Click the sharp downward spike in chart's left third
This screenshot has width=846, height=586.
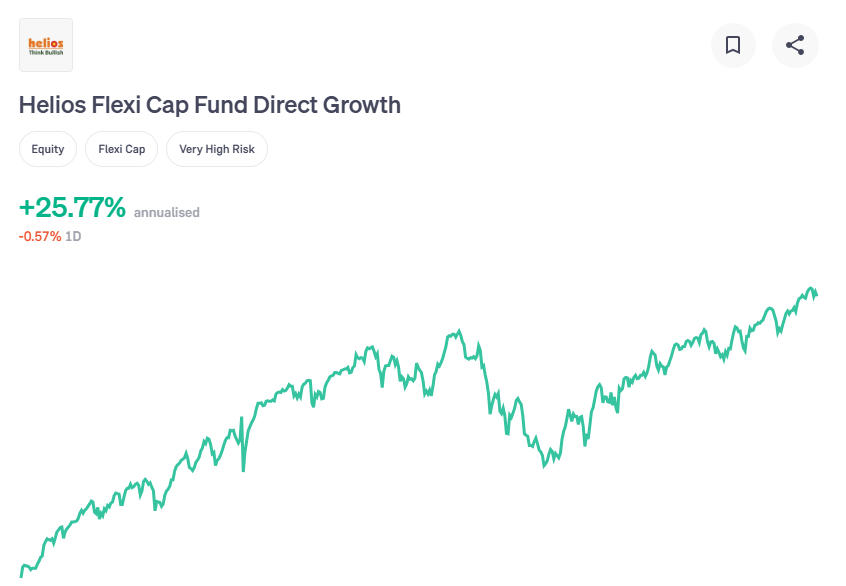click(243, 469)
